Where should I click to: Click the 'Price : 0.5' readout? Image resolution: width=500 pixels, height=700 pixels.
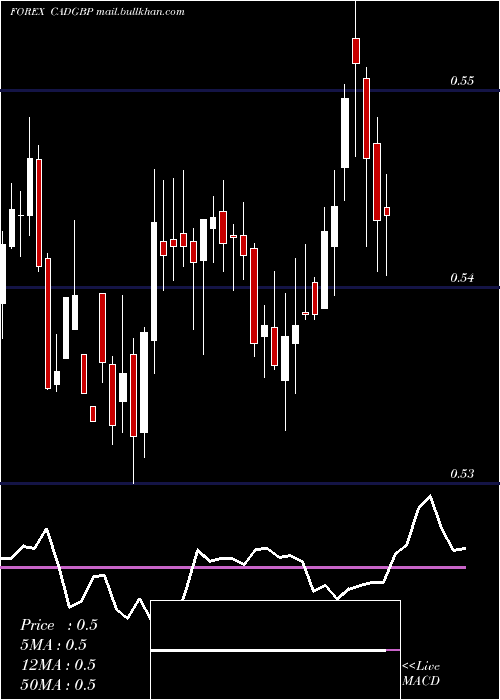pos(58,625)
